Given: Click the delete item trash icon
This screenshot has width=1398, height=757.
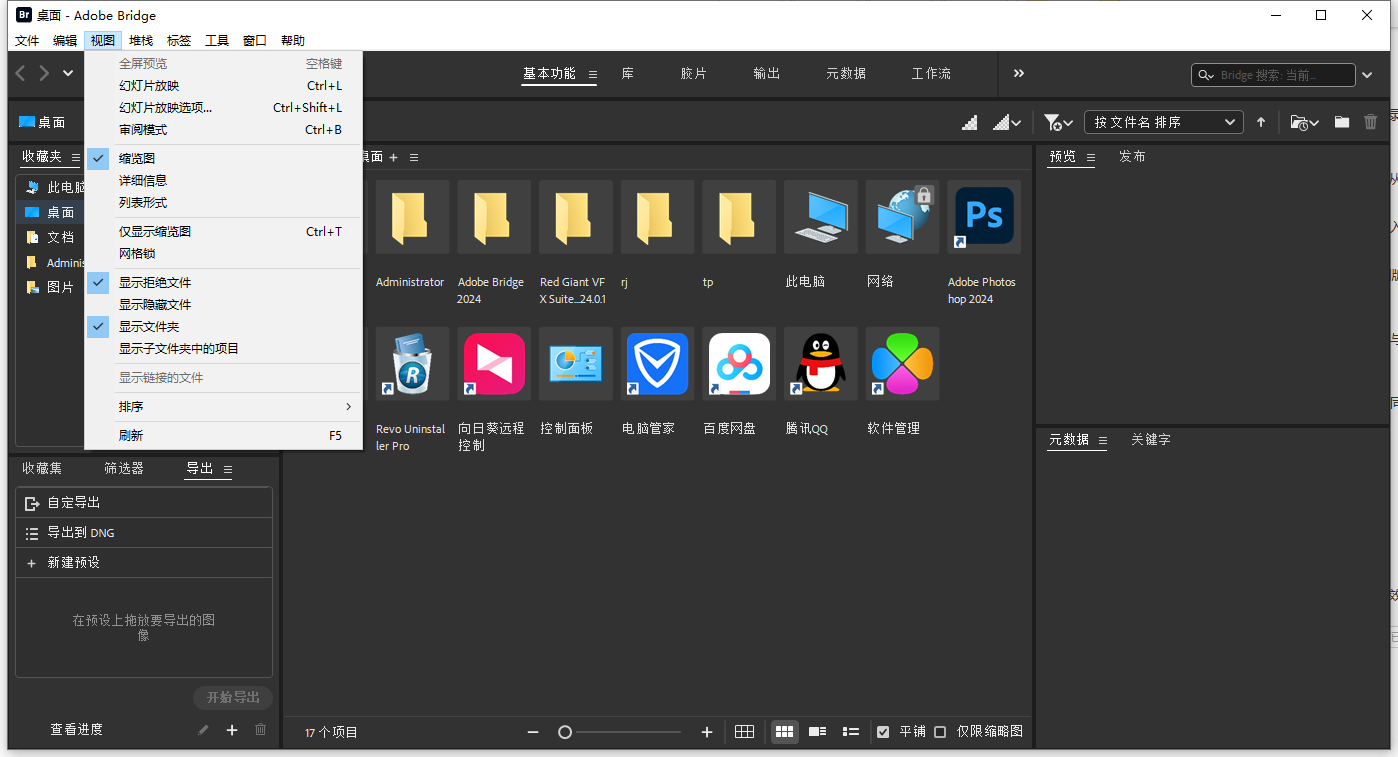Looking at the screenshot, I should click(1370, 121).
